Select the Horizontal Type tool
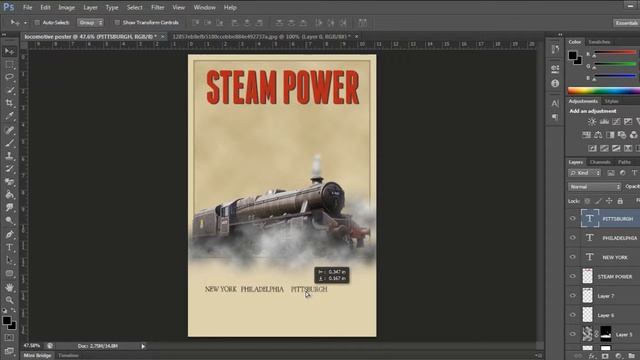Image resolution: width=640 pixels, height=360 pixels. coord(9,247)
